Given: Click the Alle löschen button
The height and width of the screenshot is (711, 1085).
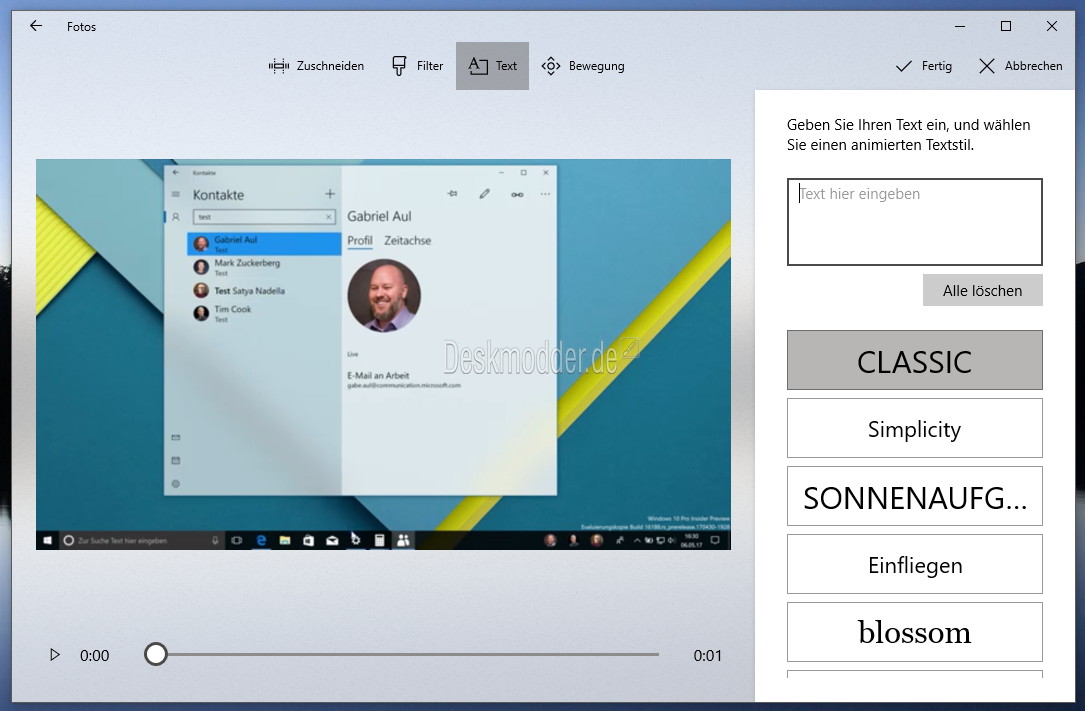Looking at the screenshot, I should [983, 290].
